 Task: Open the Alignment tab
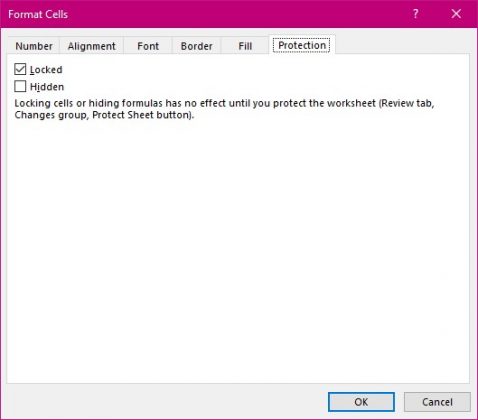point(92,46)
